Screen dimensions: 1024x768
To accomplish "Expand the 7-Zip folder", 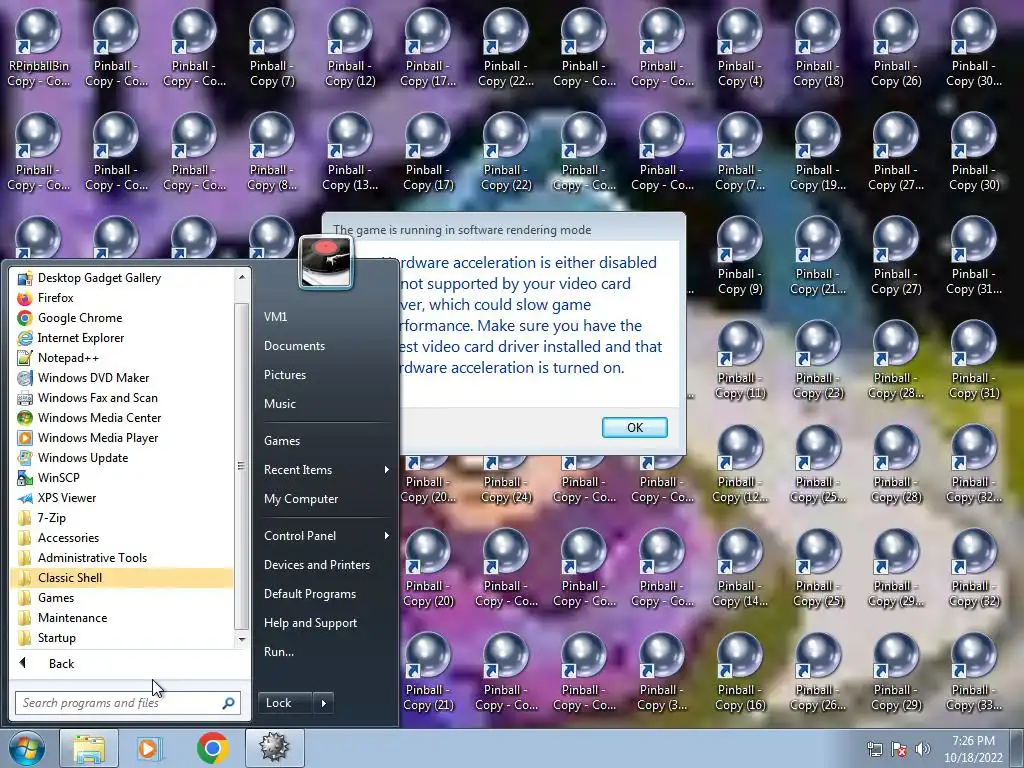I will [122, 518].
